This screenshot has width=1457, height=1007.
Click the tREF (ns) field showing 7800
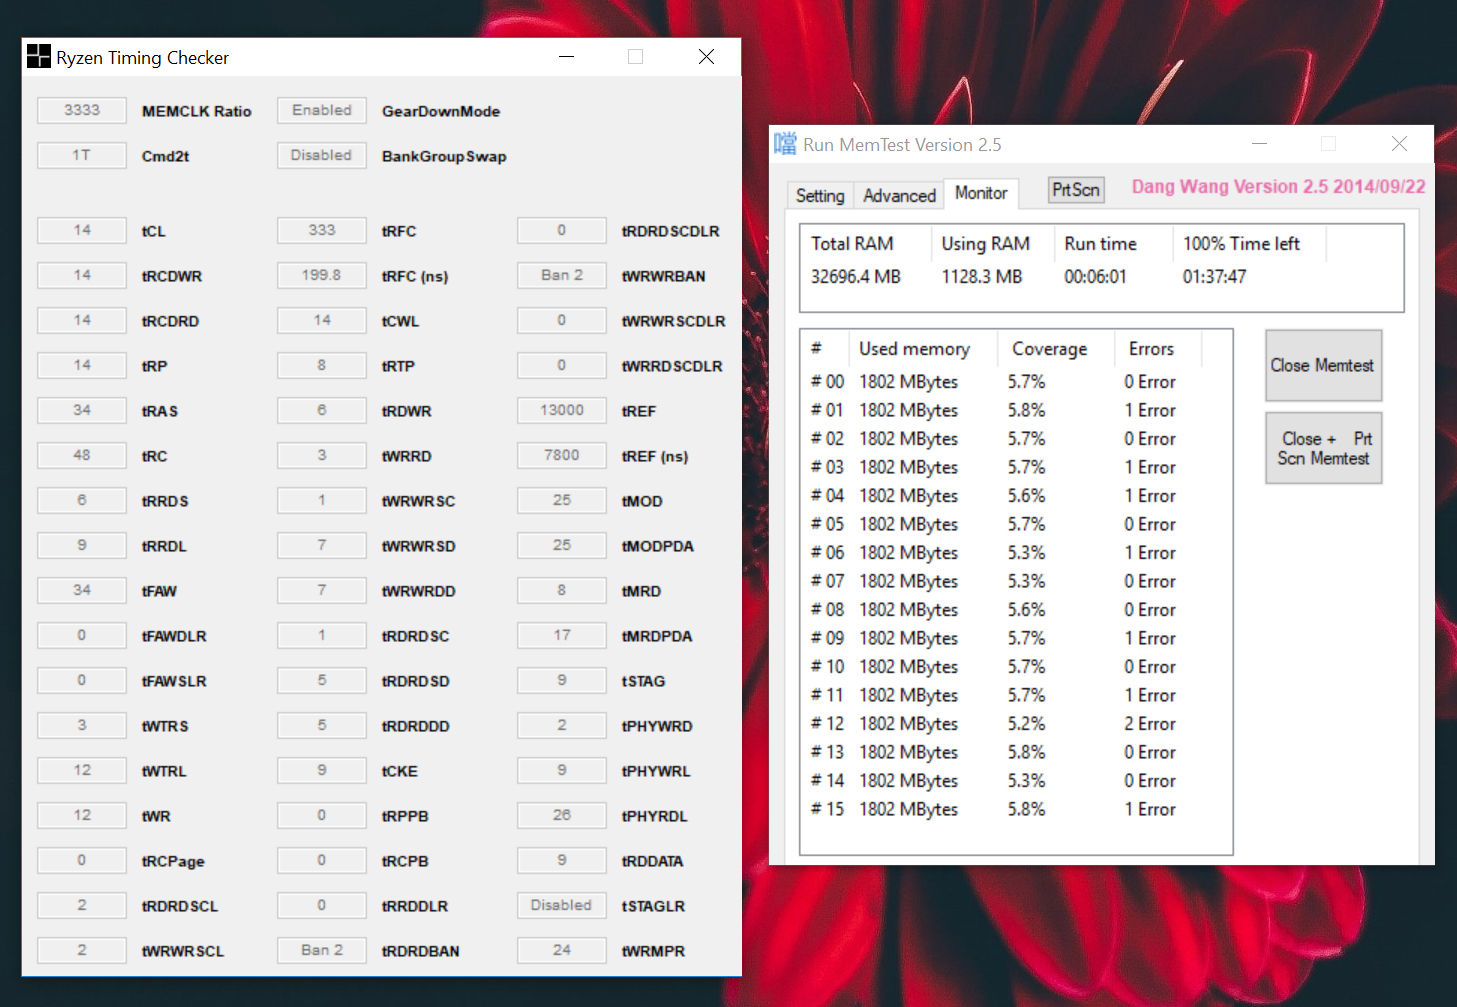click(562, 455)
